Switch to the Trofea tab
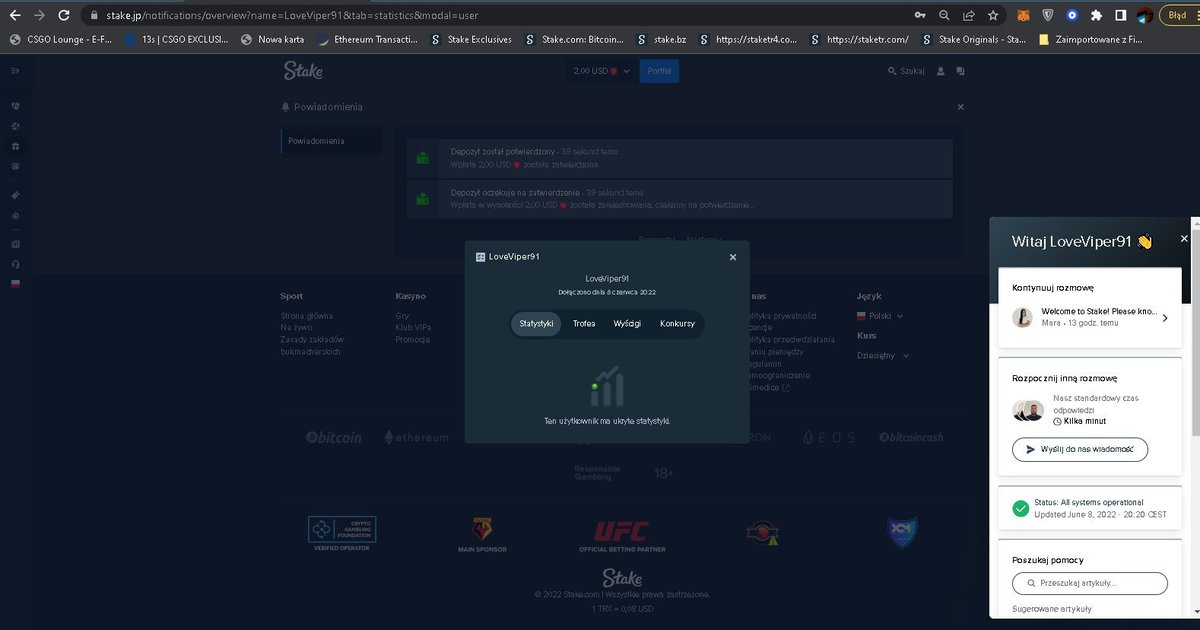This screenshot has height=630, width=1200. (584, 324)
